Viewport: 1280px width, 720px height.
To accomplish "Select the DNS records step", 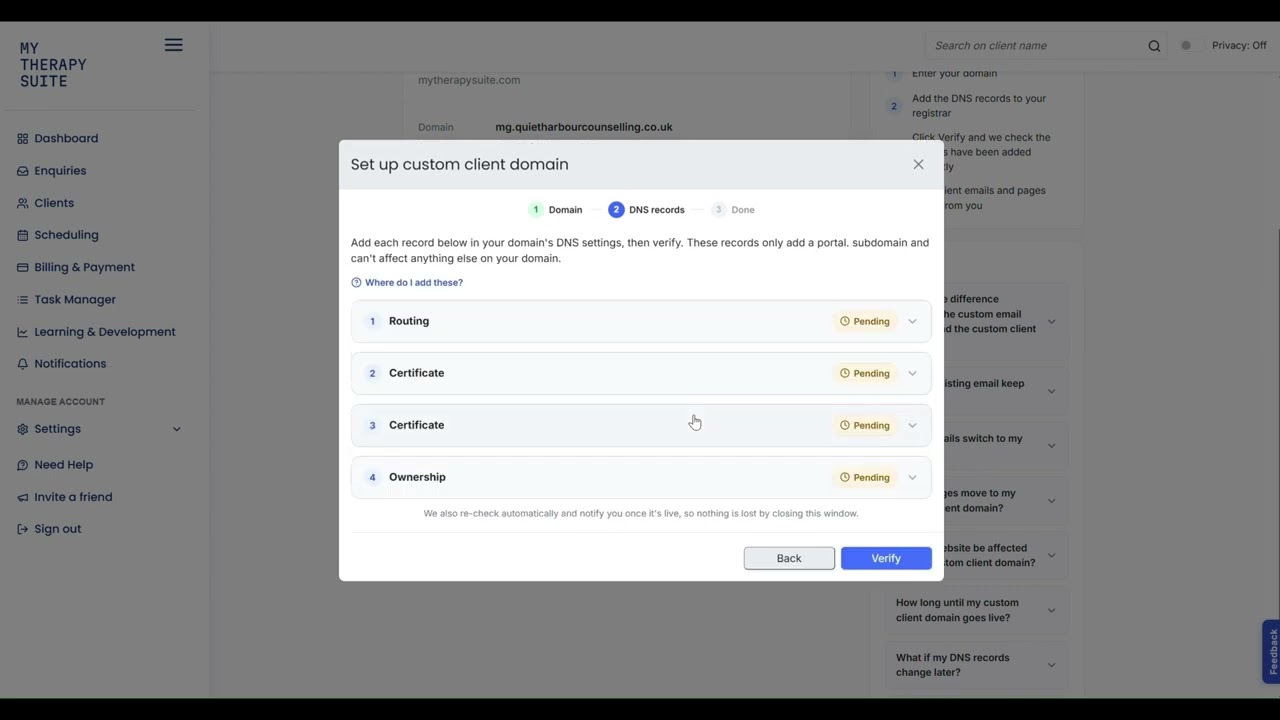I will tap(646, 210).
